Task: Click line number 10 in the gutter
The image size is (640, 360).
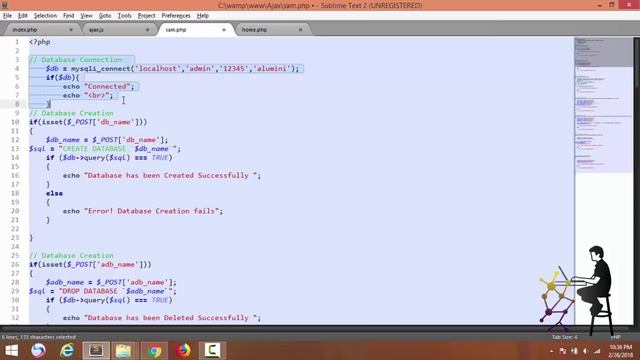Action: (15, 122)
